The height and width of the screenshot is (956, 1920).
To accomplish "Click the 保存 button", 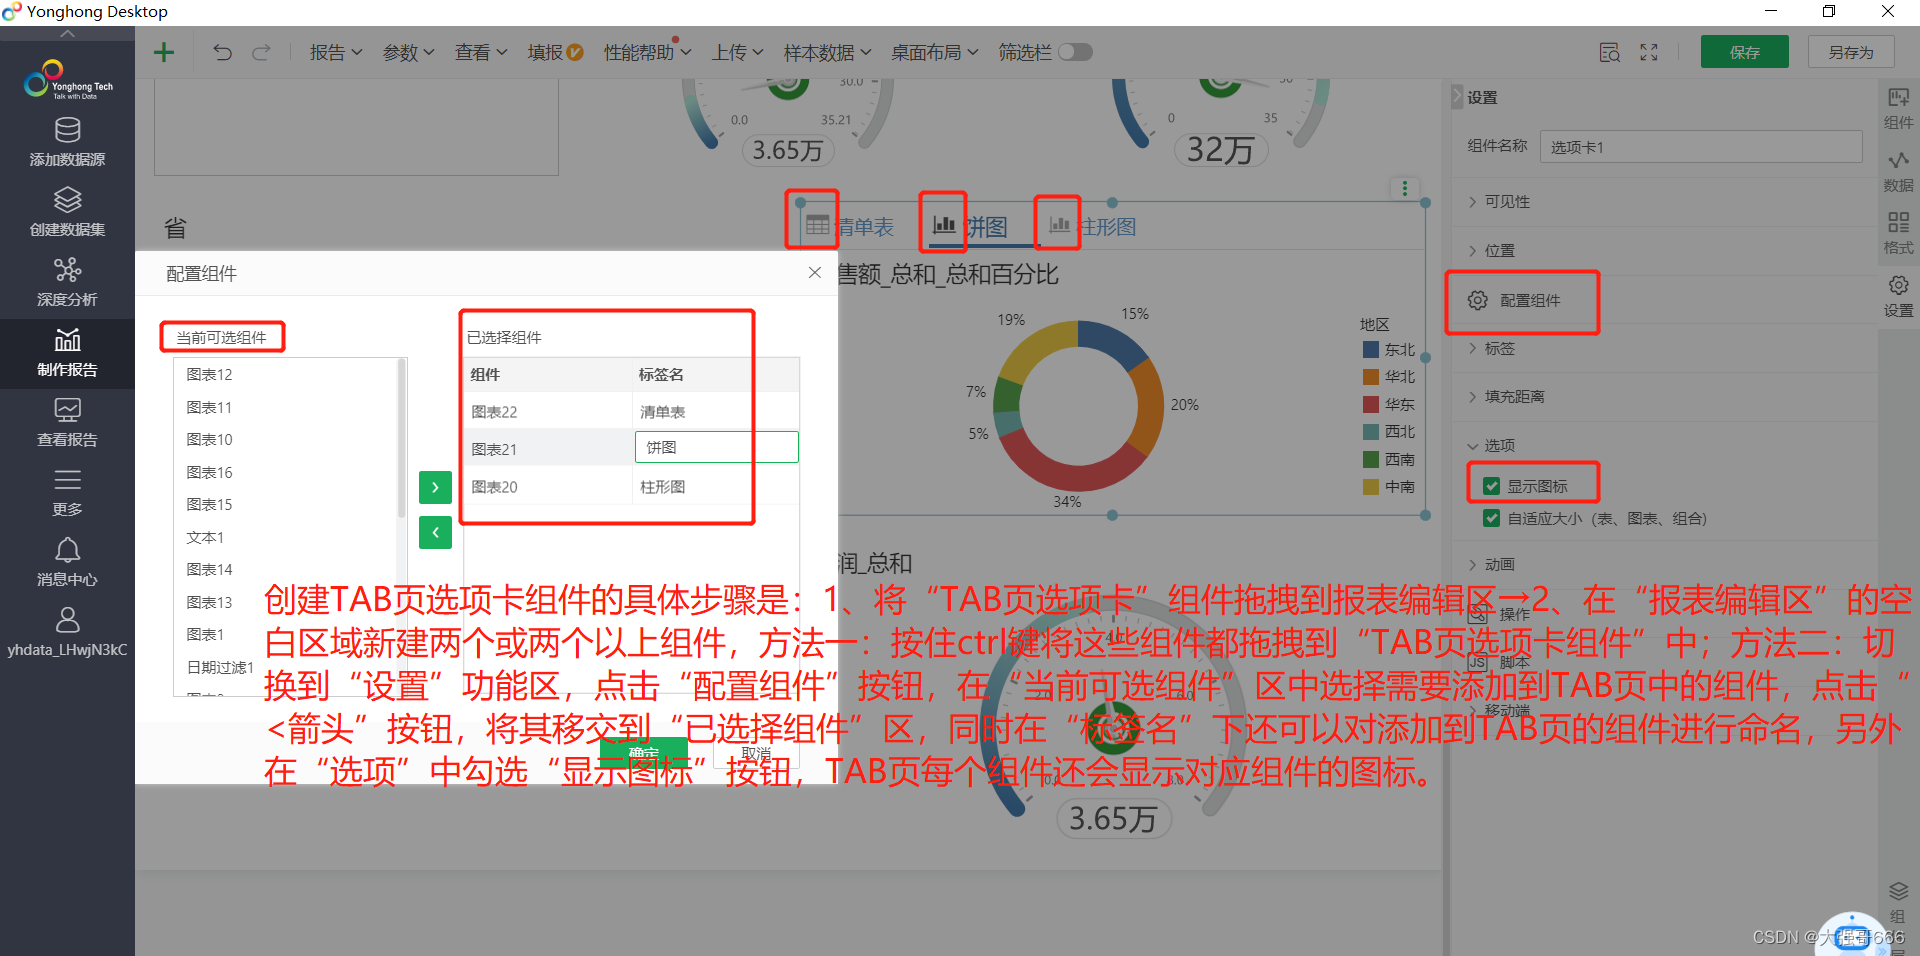I will point(1744,52).
